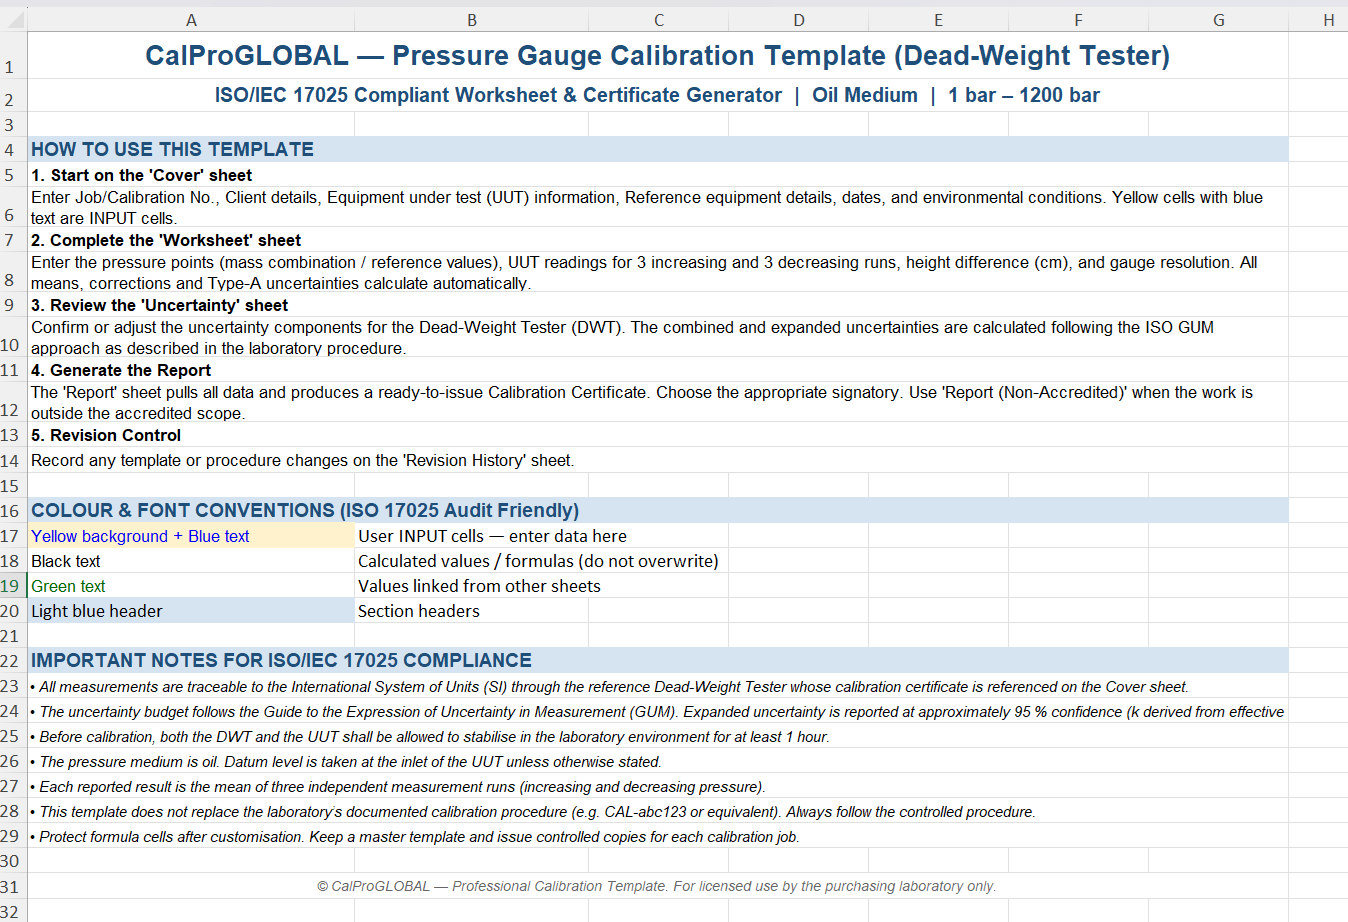
Task: Select column A header
Action: (191, 20)
